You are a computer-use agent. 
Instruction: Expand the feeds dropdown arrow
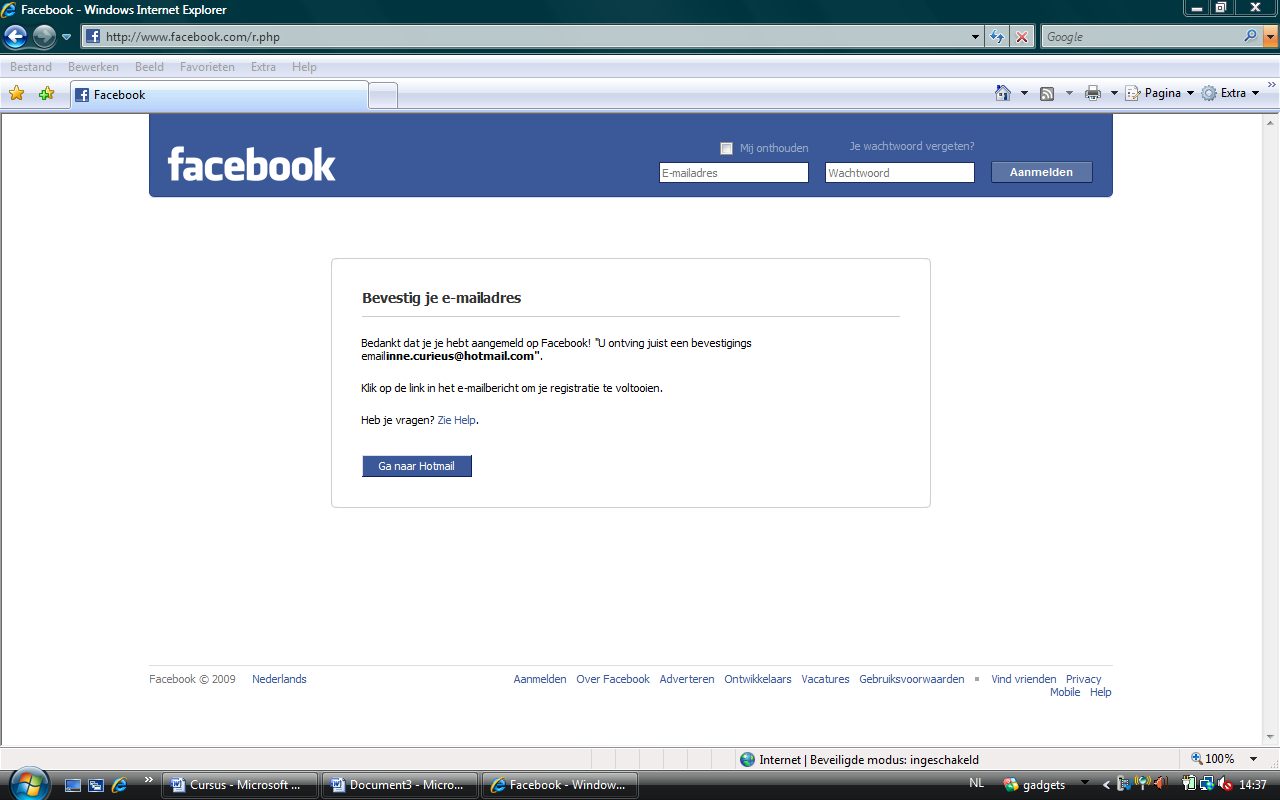tap(1069, 93)
